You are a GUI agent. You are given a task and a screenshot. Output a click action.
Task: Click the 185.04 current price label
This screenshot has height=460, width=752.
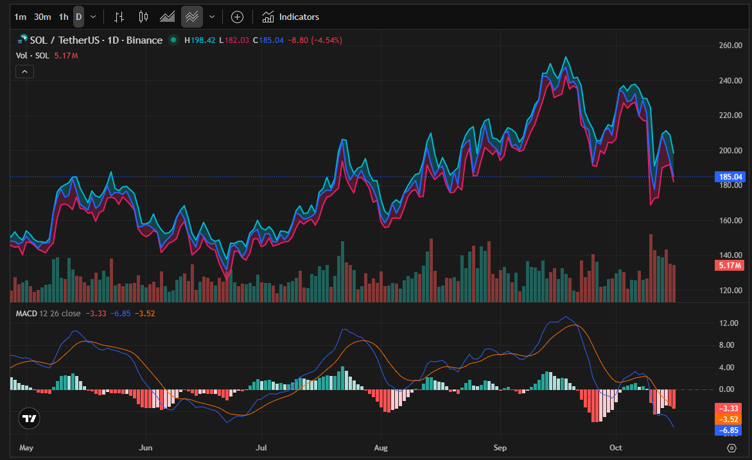727,177
